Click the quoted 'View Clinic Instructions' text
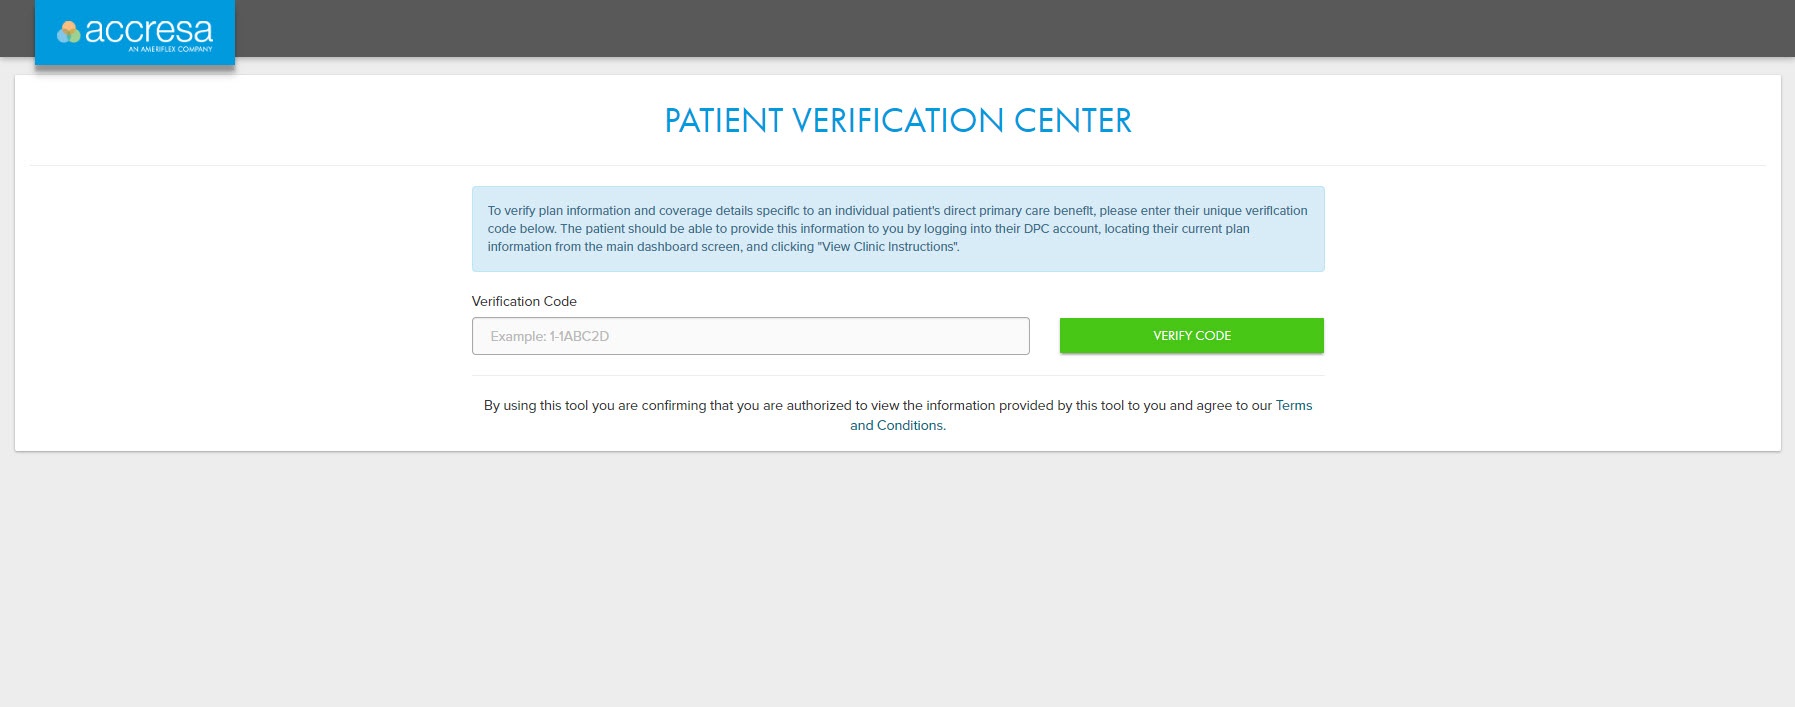The height and width of the screenshot is (707, 1795). pos(888,247)
